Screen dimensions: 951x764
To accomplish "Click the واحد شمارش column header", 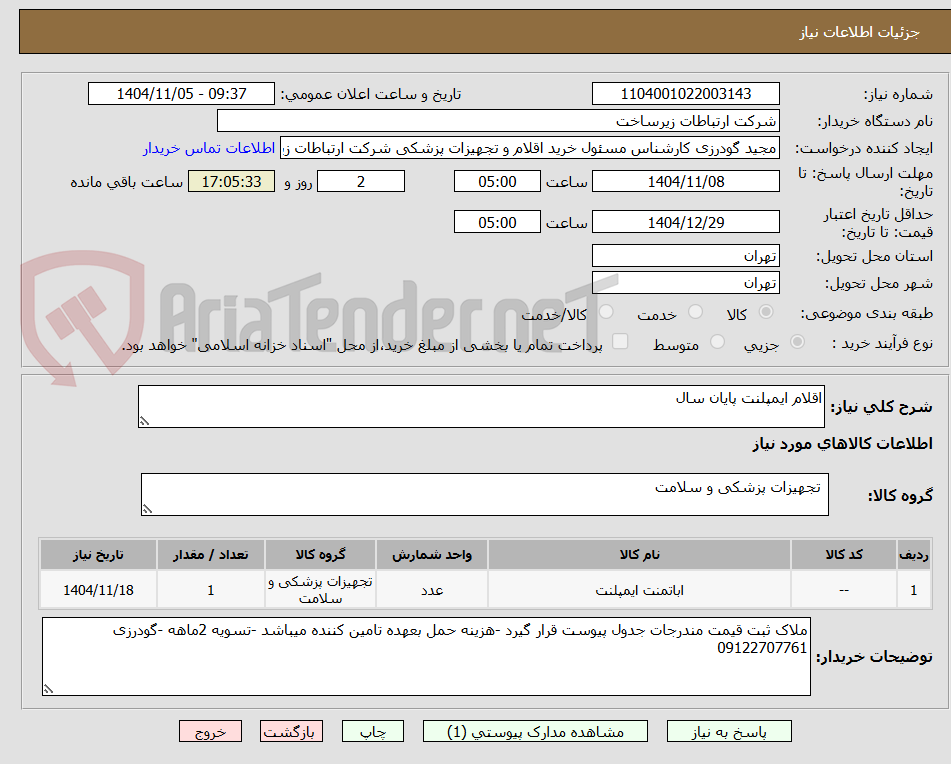I will tap(432, 555).
